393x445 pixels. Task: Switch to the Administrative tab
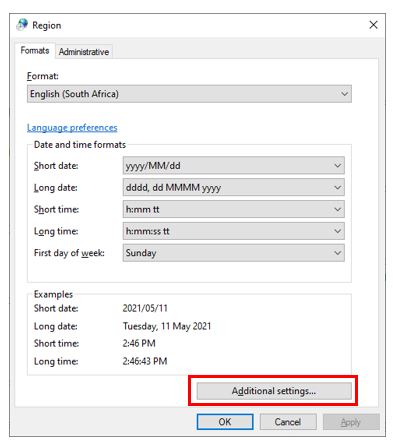(x=84, y=52)
